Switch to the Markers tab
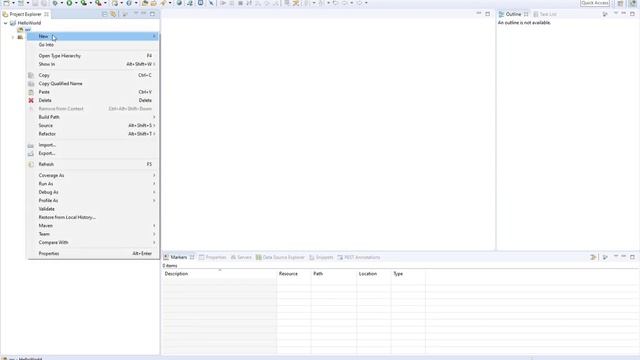This screenshot has height=360, width=640. pos(179,257)
